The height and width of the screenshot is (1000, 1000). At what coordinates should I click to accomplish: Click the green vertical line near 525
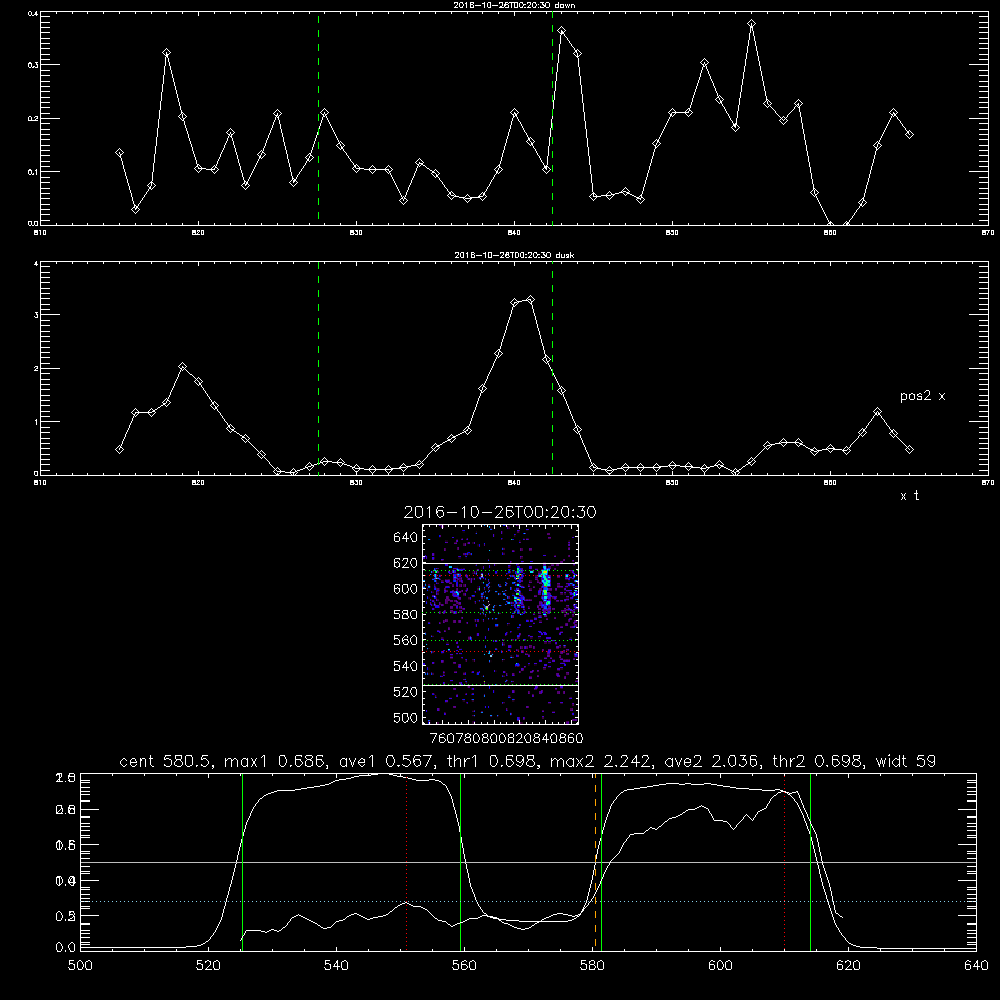point(242,862)
